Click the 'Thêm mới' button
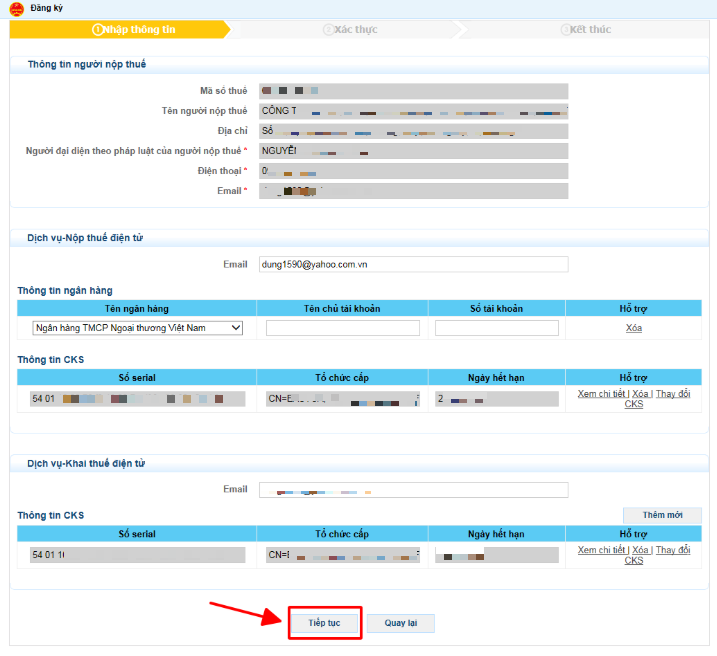Image resolution: width=717 pixels, height=656 pixels. (x=662, y=515)
